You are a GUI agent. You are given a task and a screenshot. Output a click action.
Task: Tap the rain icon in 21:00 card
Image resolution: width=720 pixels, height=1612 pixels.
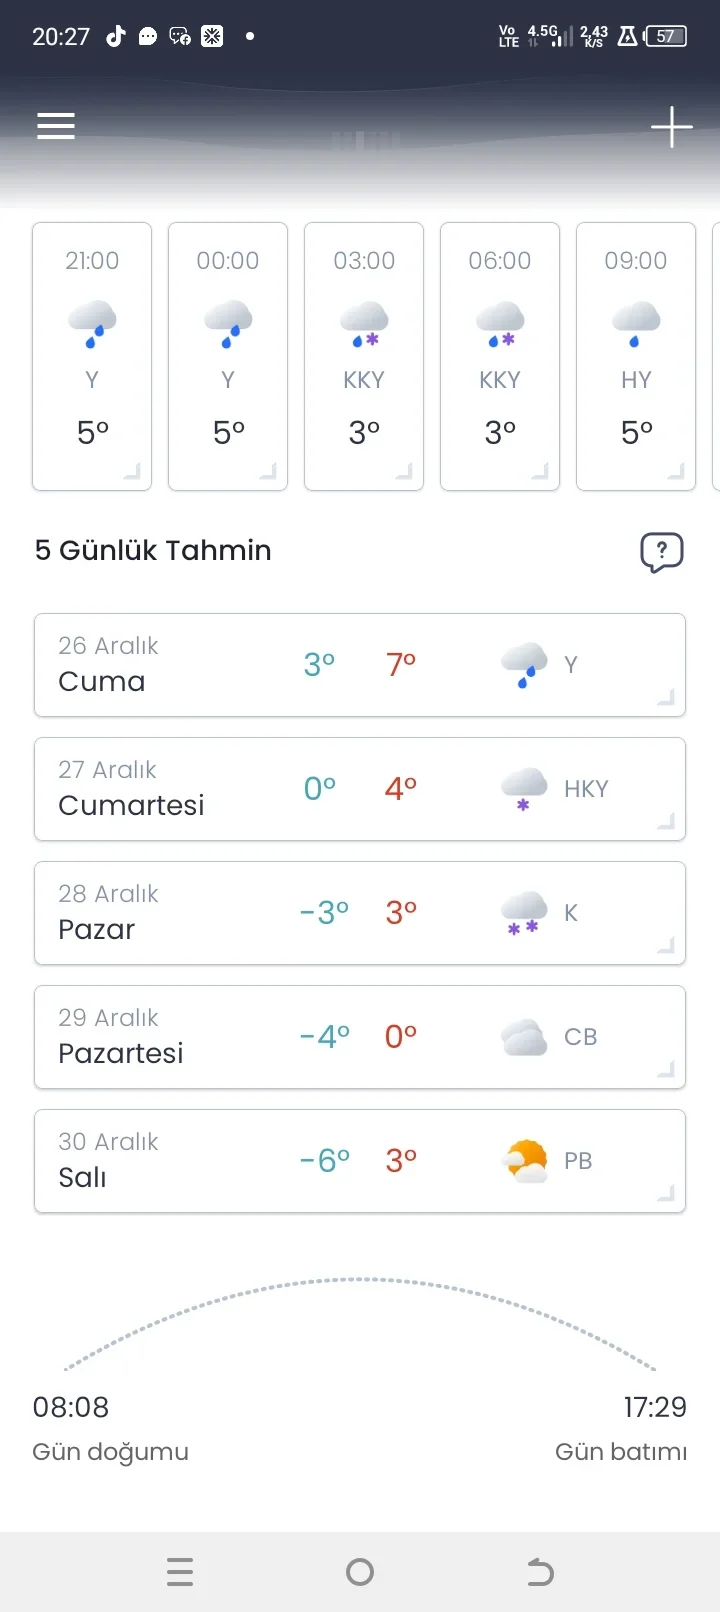coord(92,323)
